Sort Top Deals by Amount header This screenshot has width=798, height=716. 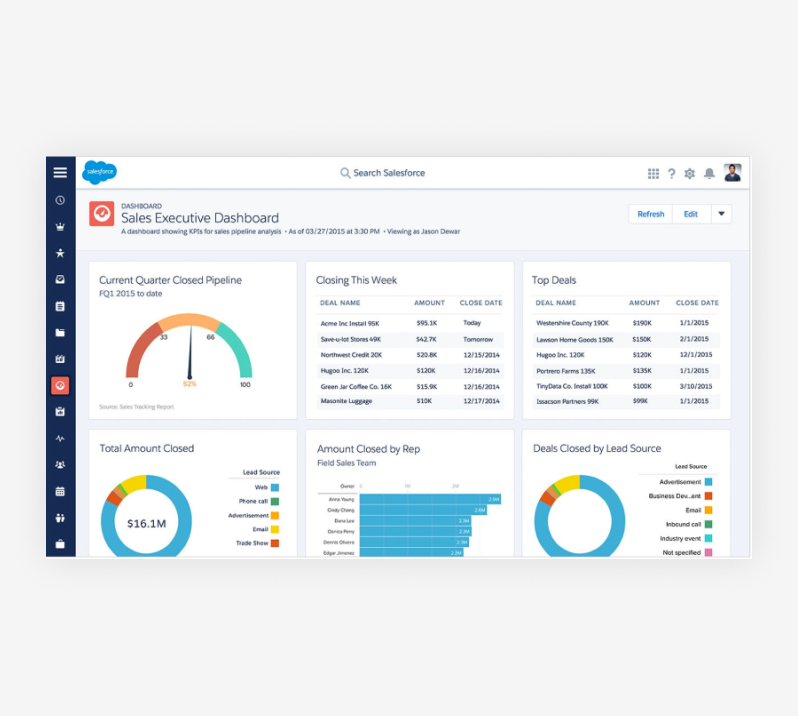[x=644, y=303]
